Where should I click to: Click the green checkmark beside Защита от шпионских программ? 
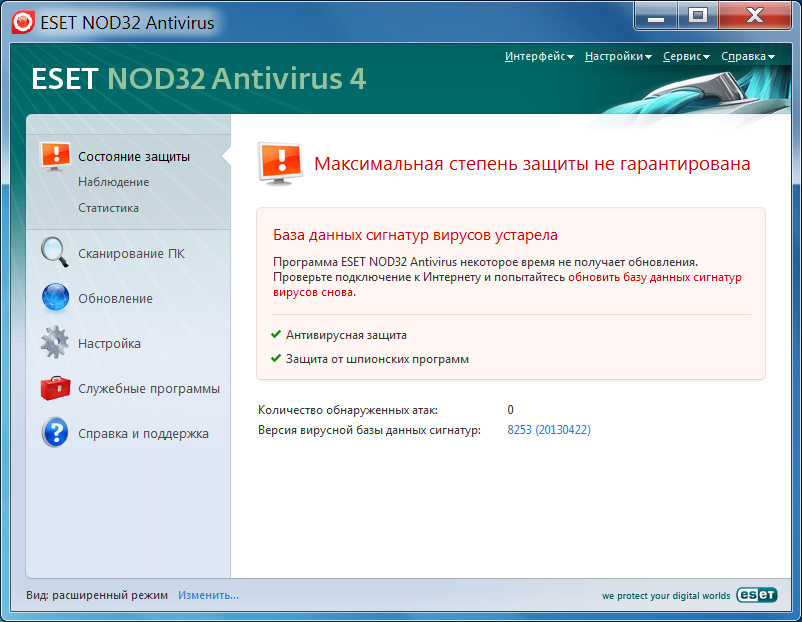(276, 358)
